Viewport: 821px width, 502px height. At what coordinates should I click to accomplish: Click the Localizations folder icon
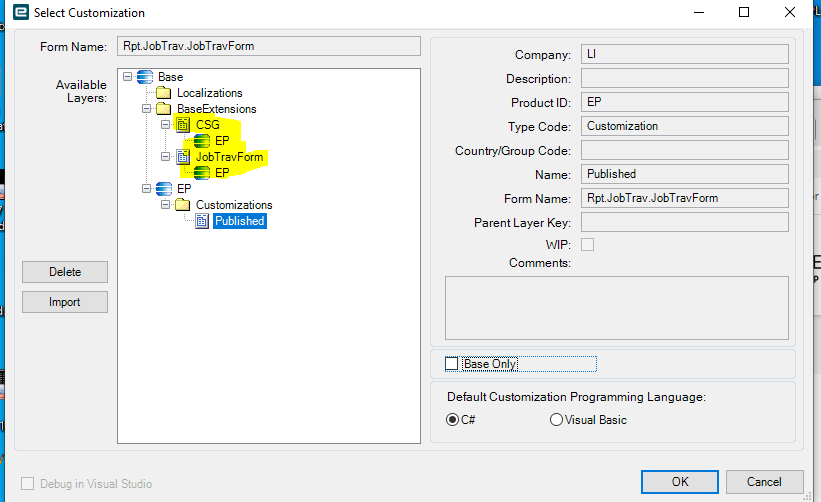click(164, 93)
